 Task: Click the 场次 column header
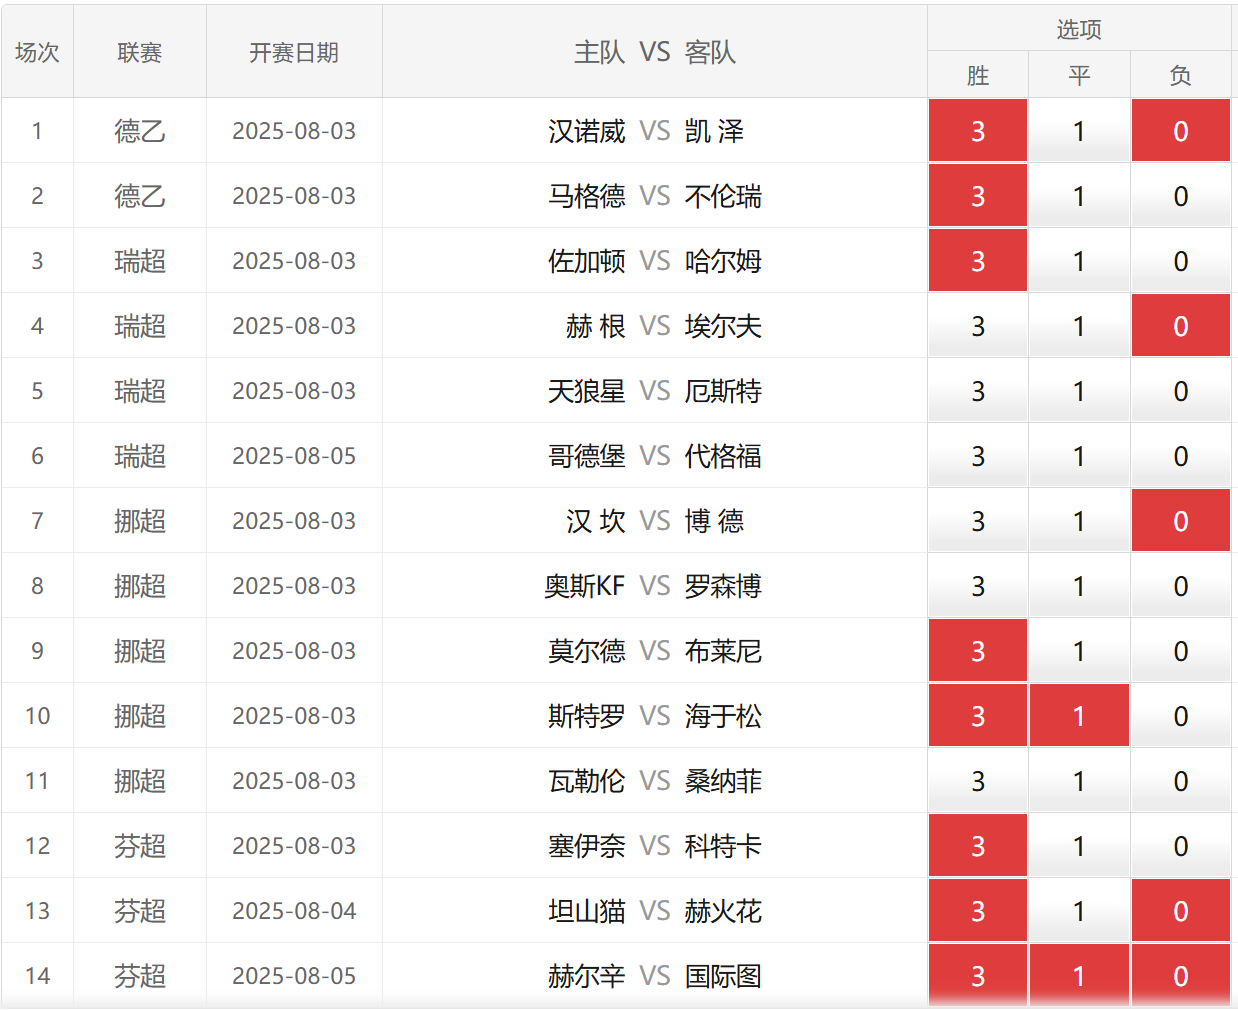tap(38, 52)
